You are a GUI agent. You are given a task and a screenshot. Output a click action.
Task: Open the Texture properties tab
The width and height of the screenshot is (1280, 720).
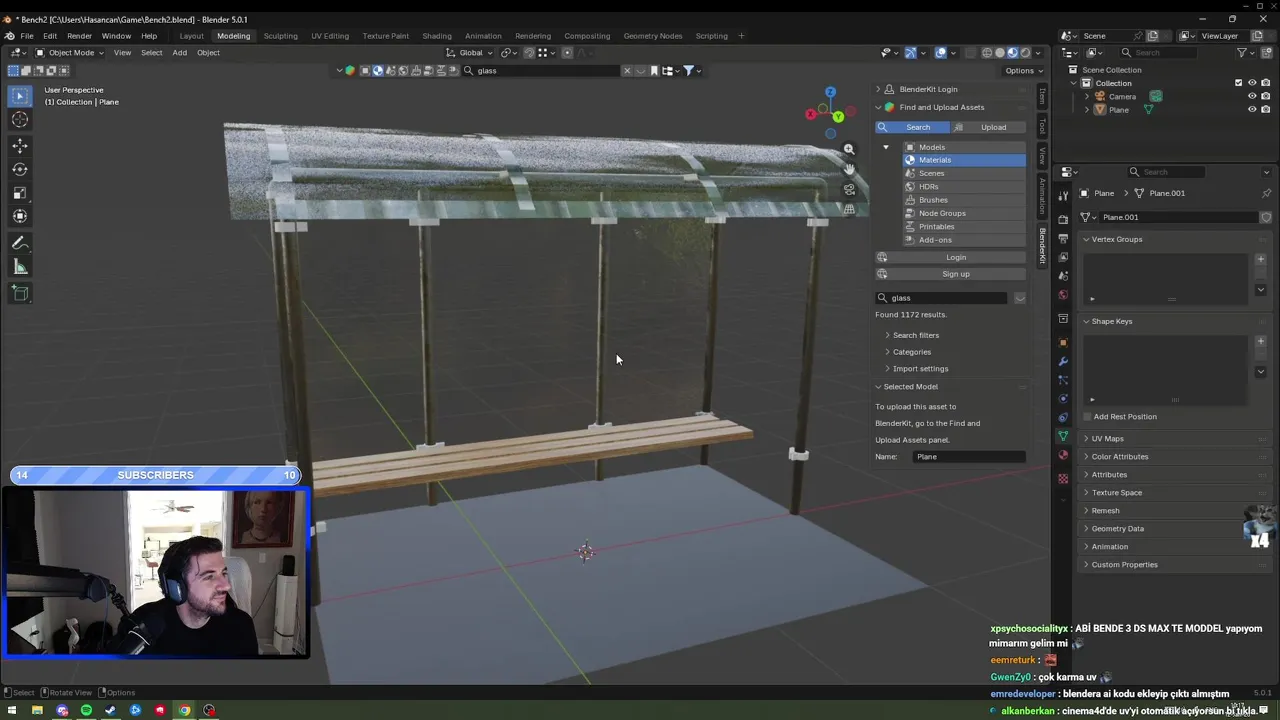pos(1063,478)
